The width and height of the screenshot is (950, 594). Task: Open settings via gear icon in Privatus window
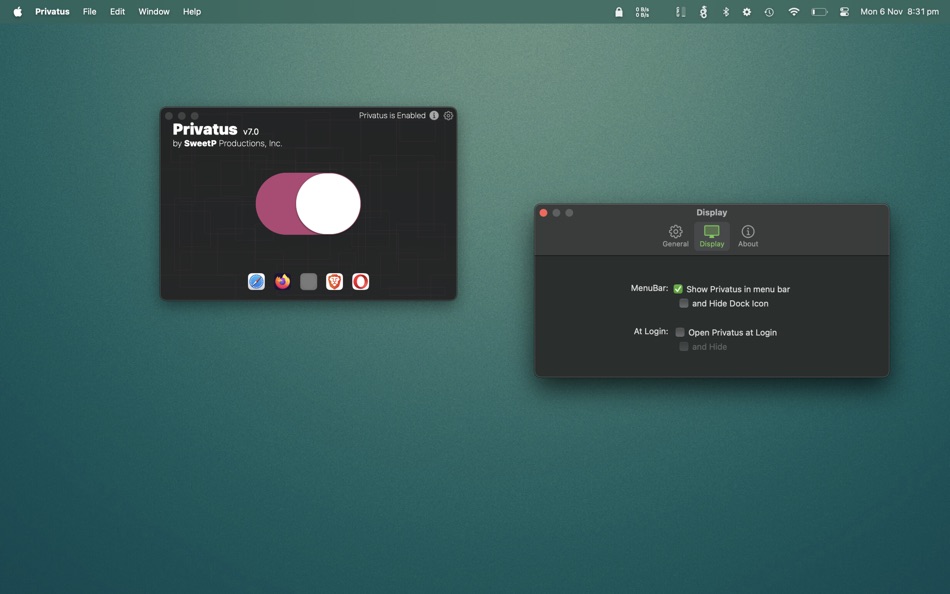[448, 115]
